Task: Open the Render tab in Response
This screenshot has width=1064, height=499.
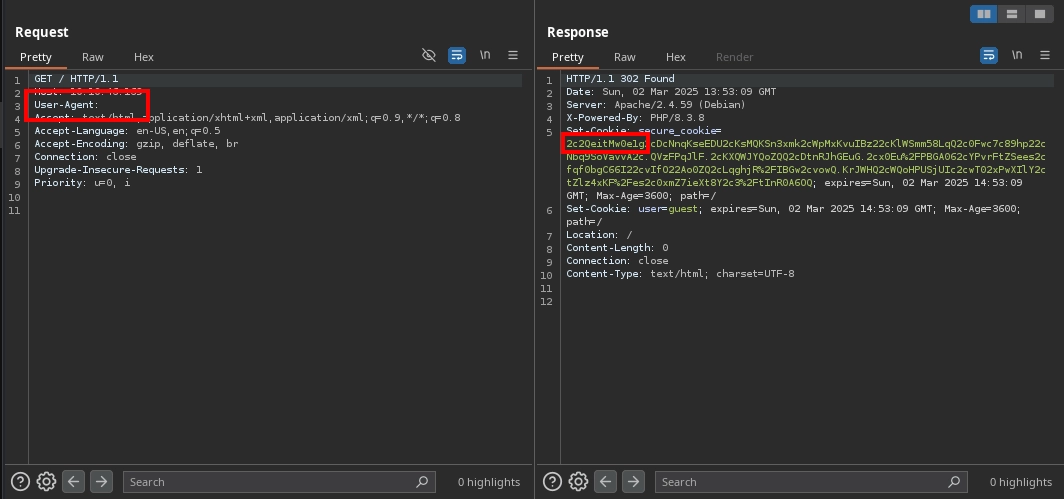Action: pos(735,57)
